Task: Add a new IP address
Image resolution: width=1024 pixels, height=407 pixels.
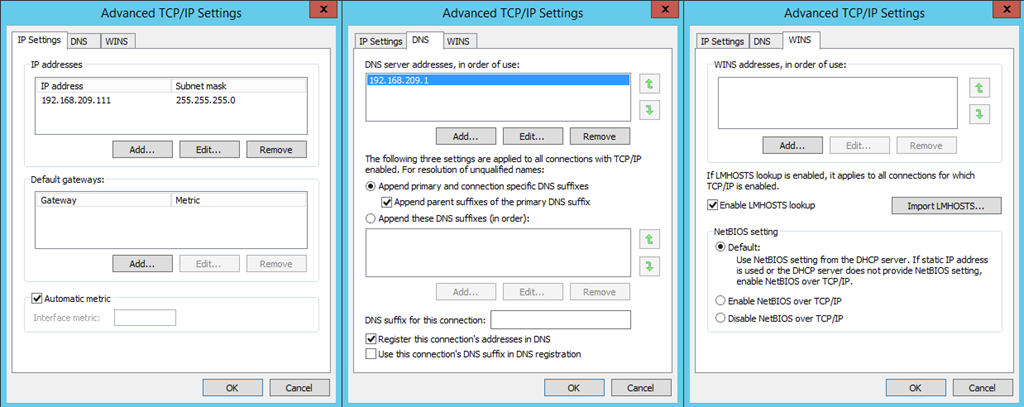Action: [142, 150]
